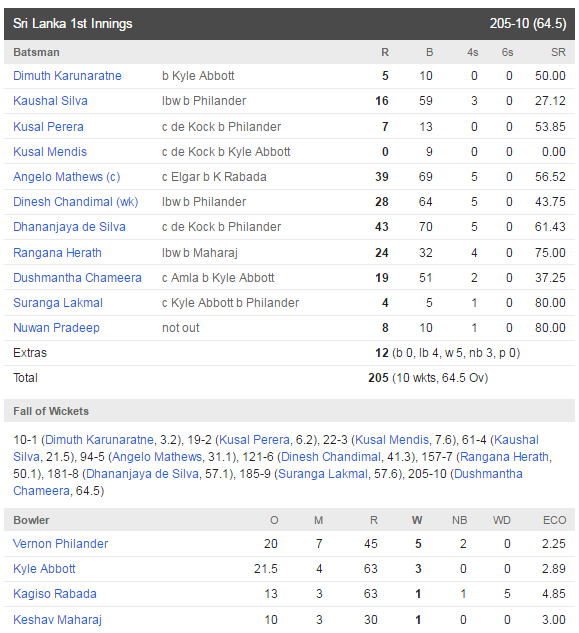Open Dimuth Karunaratne's player link in batting list
Screen dimensions: 579x633
tap(67, 76)
